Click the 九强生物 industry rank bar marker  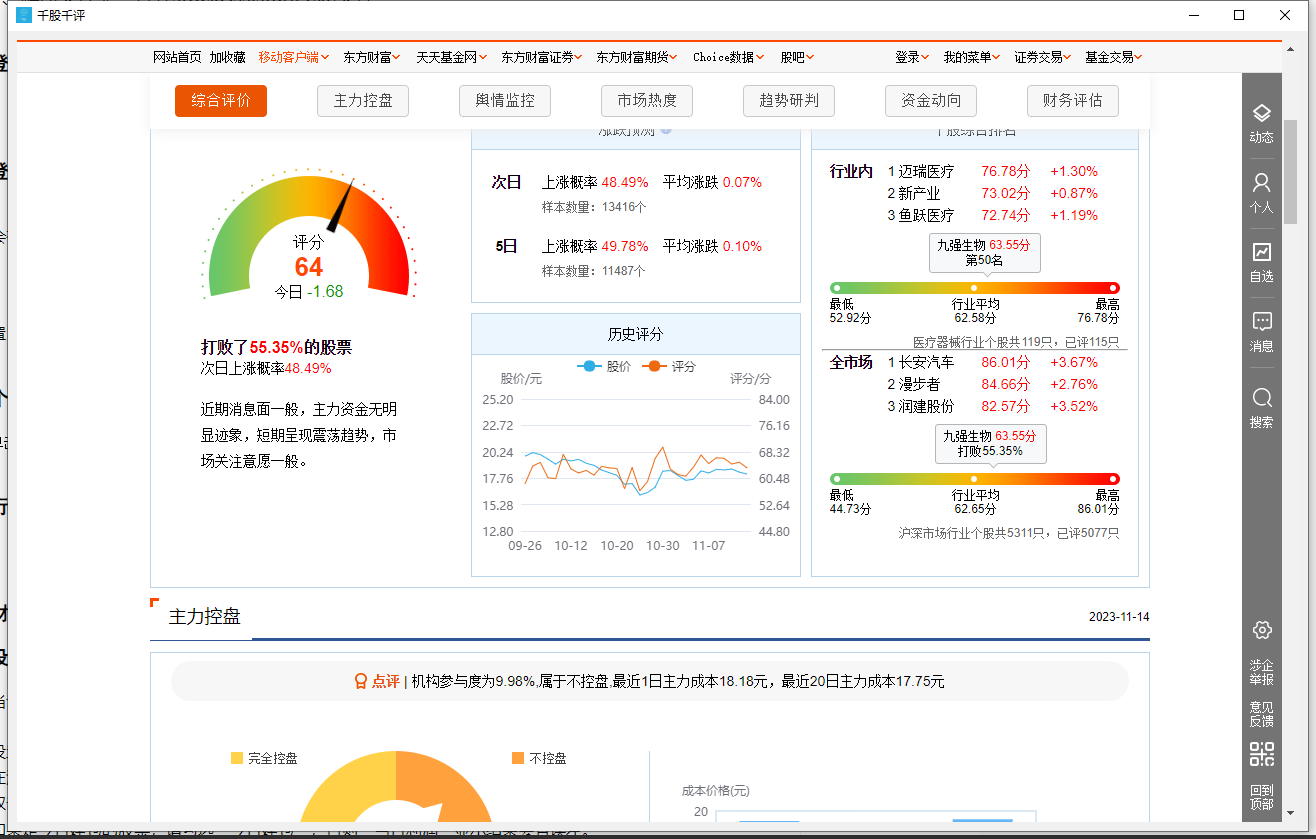pos(974,288)
